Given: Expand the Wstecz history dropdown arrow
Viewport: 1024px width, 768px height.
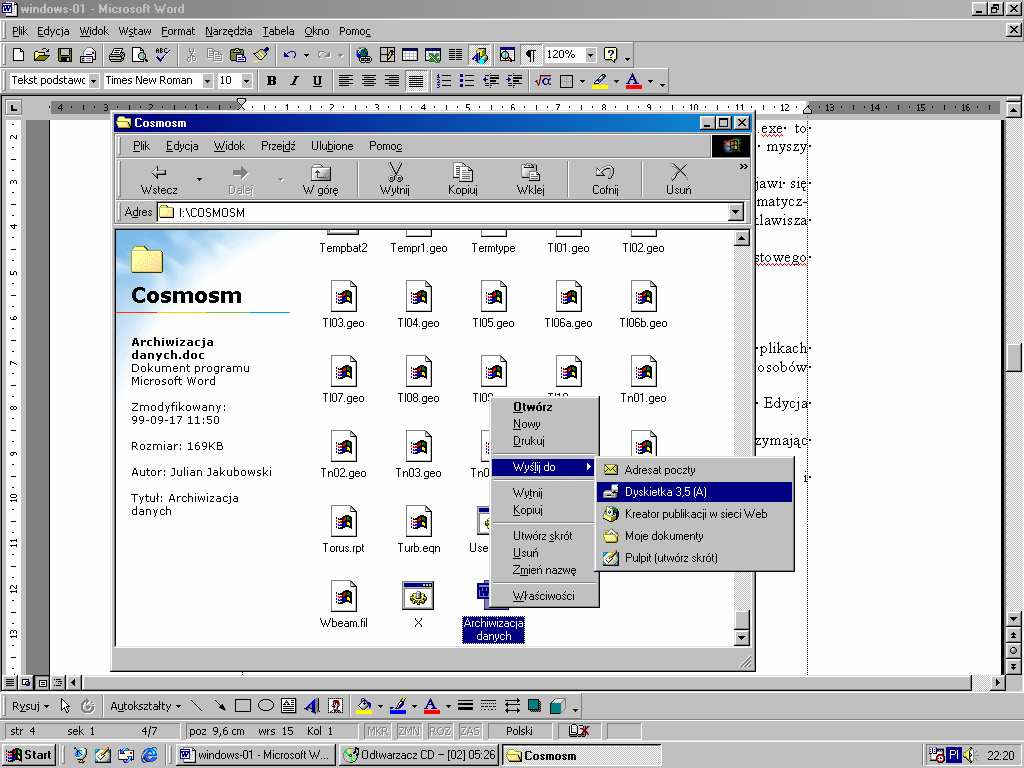Looking at the screenshot, I should click(x=199, y=180).
